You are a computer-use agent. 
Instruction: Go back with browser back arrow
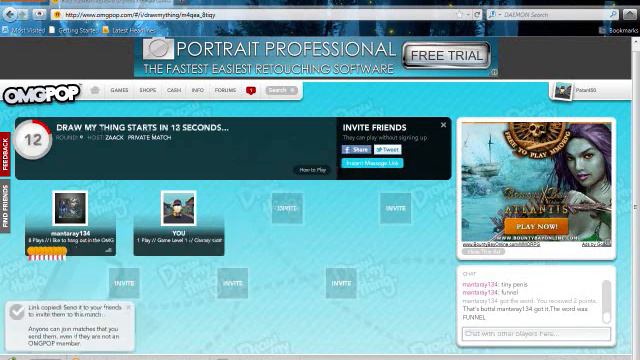click(10, 15)
